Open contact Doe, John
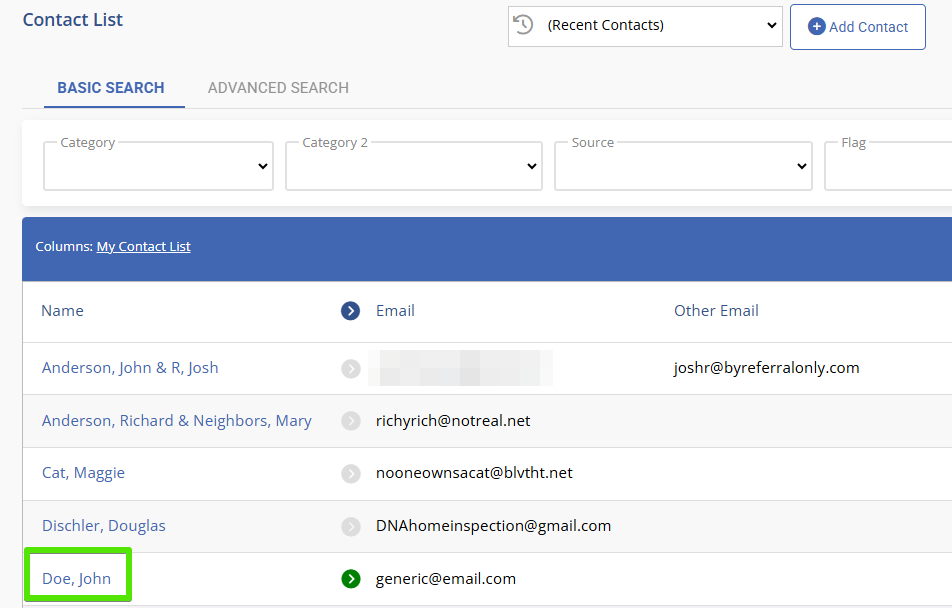The width and height of the screenshot is (952, 608). point(76,579)
